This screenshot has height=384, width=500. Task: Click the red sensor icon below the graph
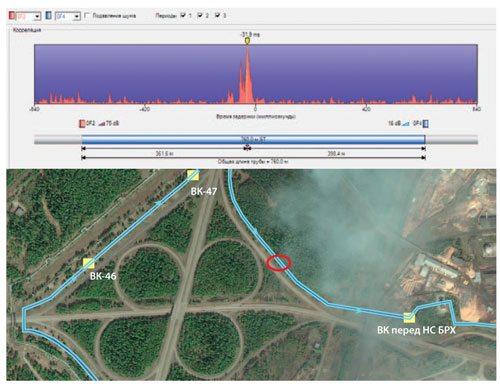click(82, 124)
